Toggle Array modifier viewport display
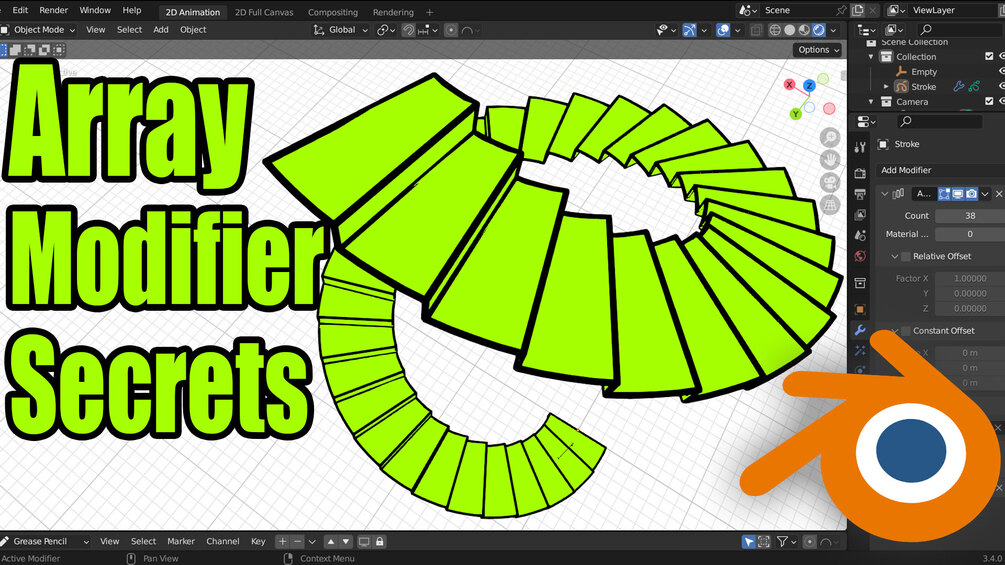1005x565 pixels. pos(958,193)
